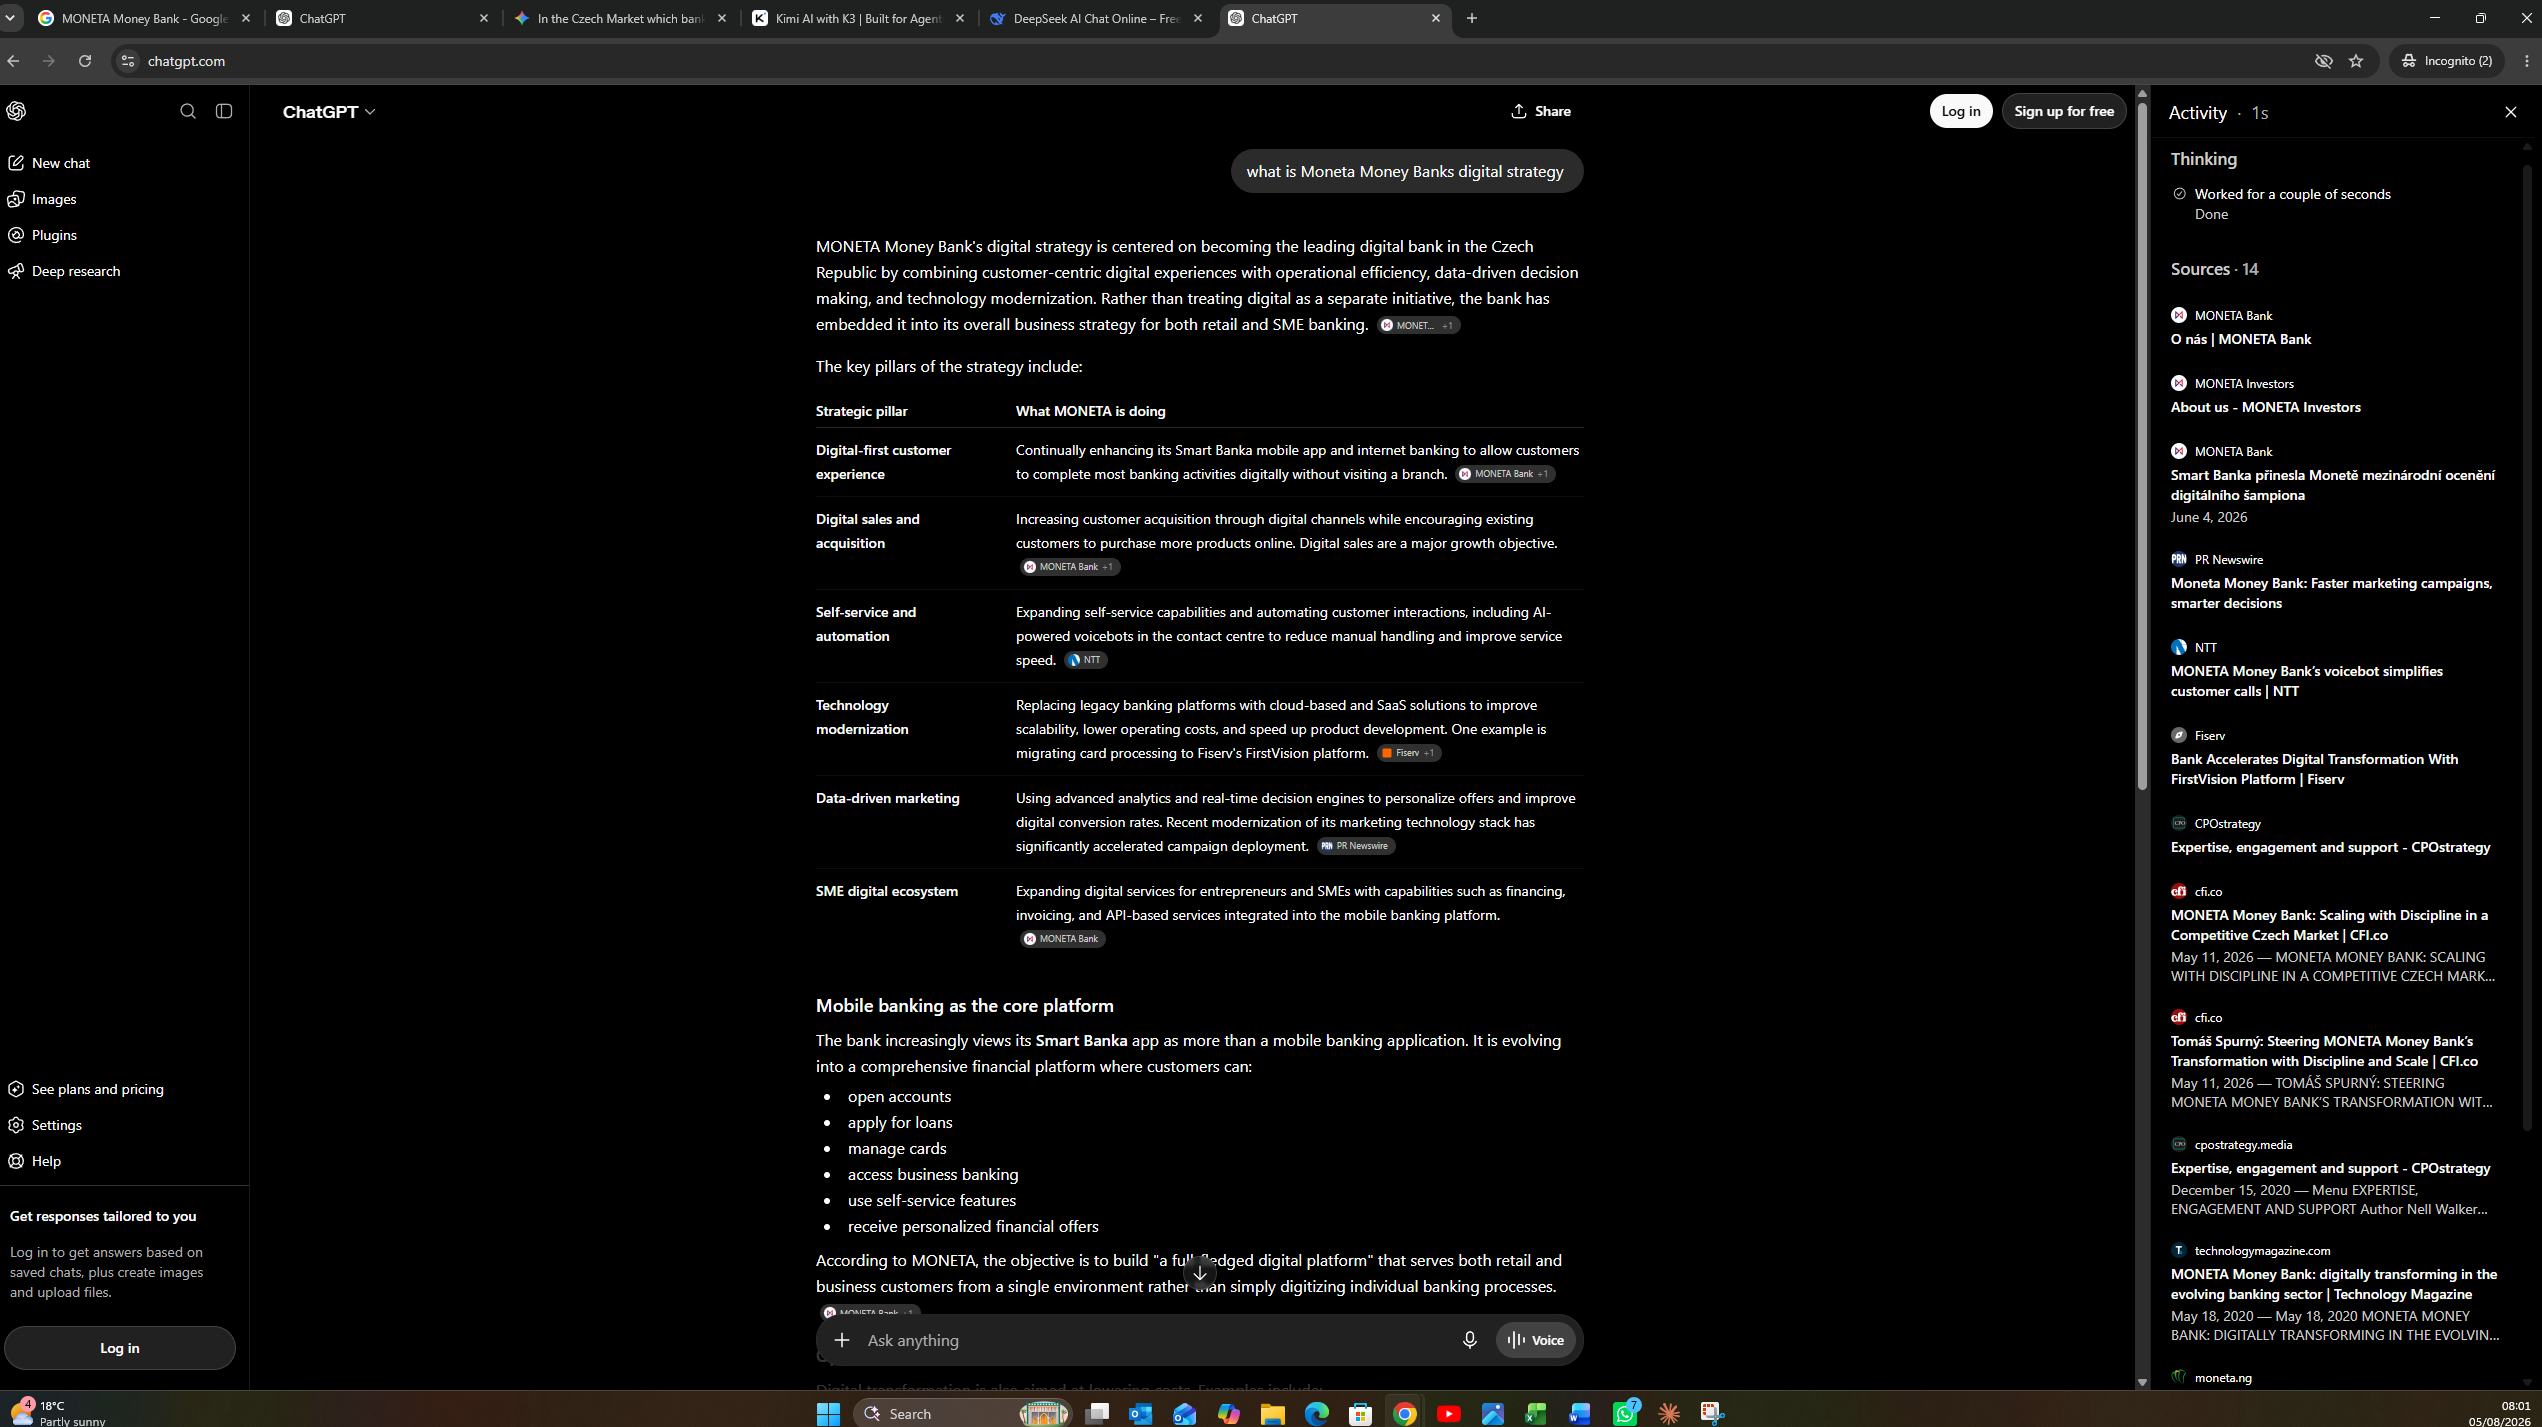The height and width of the screenshot is (1427, 2542).
Task: Open the 'Worked for a couple of seconds' step
Action: click(2292, 194)
